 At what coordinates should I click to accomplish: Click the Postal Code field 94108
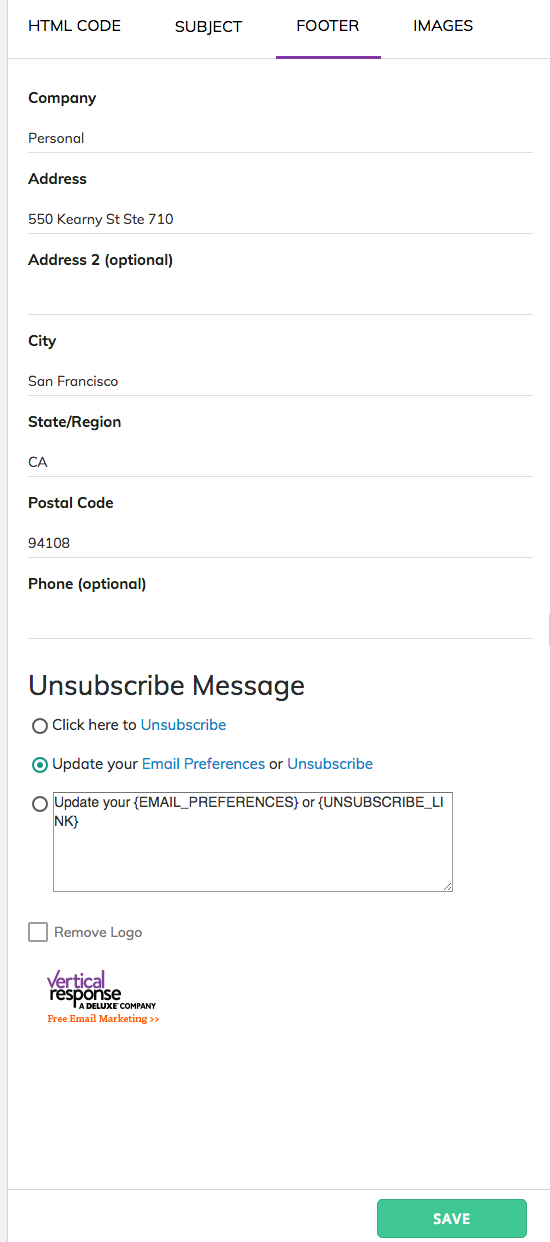pos(280,543)
